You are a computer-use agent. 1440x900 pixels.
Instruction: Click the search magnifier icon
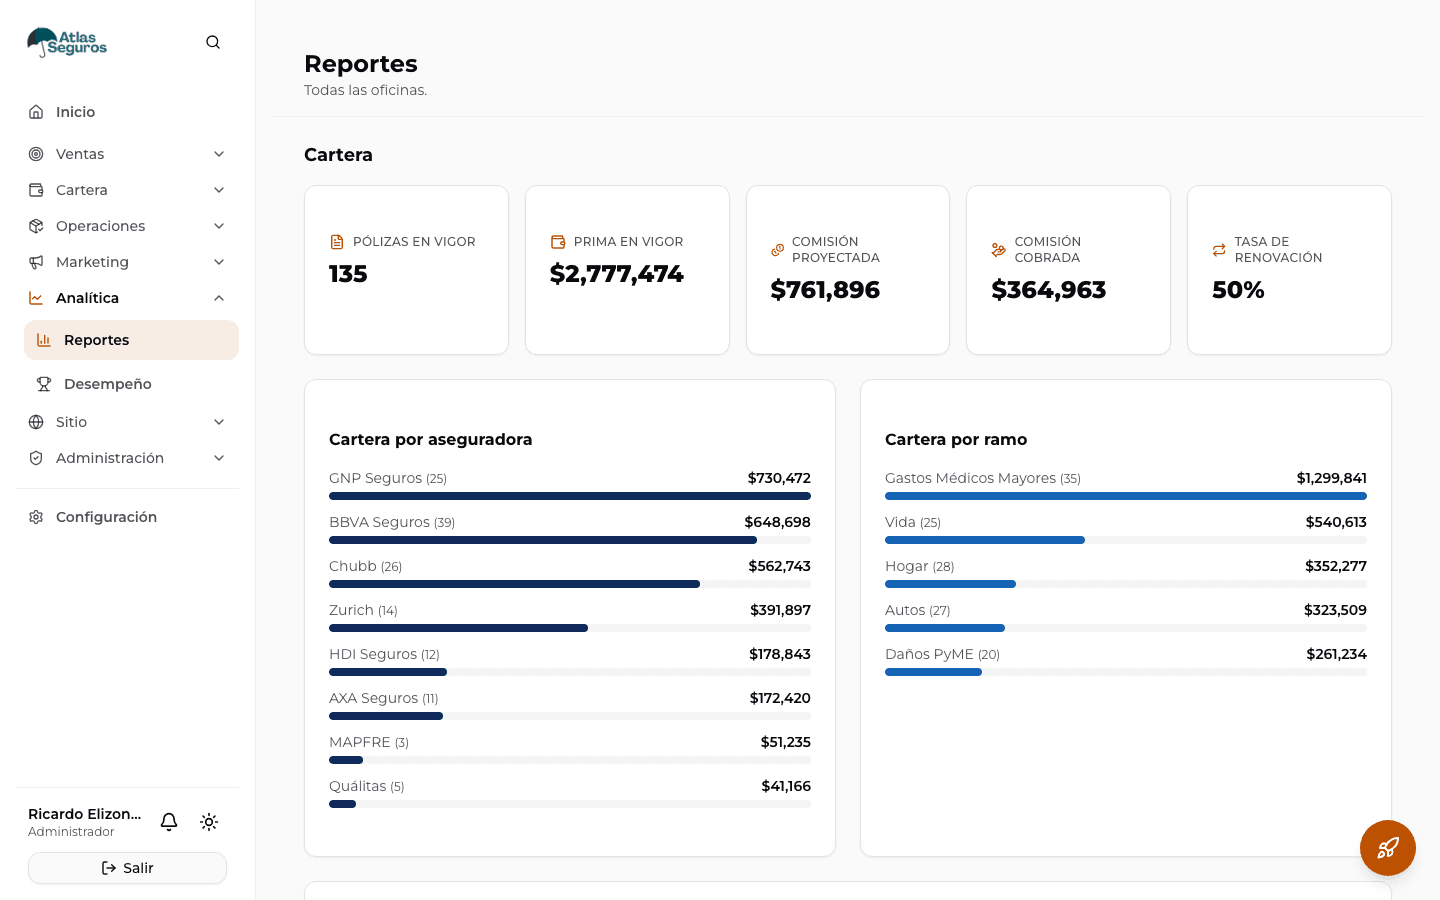click(213, 42)
